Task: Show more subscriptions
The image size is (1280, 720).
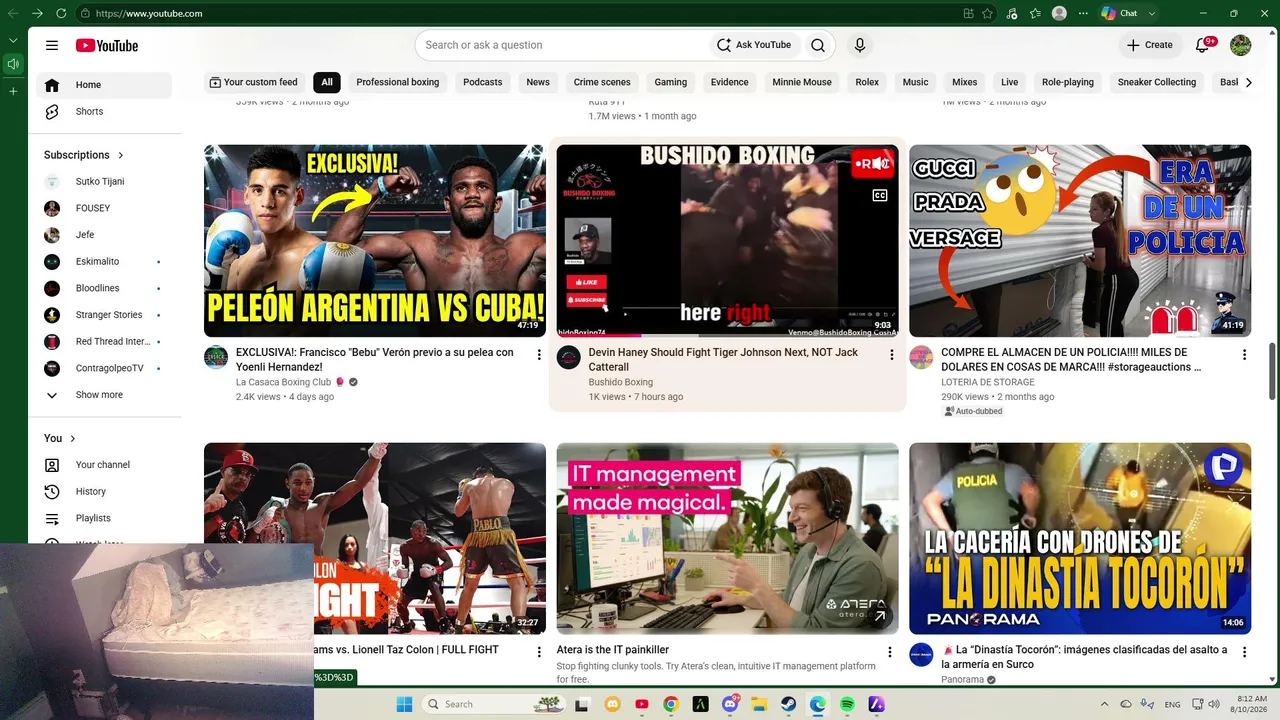Action: coord(104,395)
